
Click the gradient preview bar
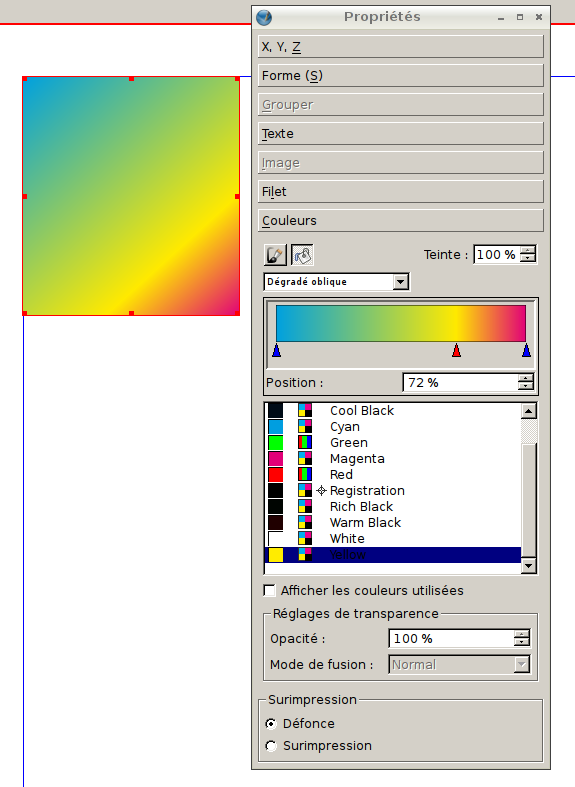401,324
